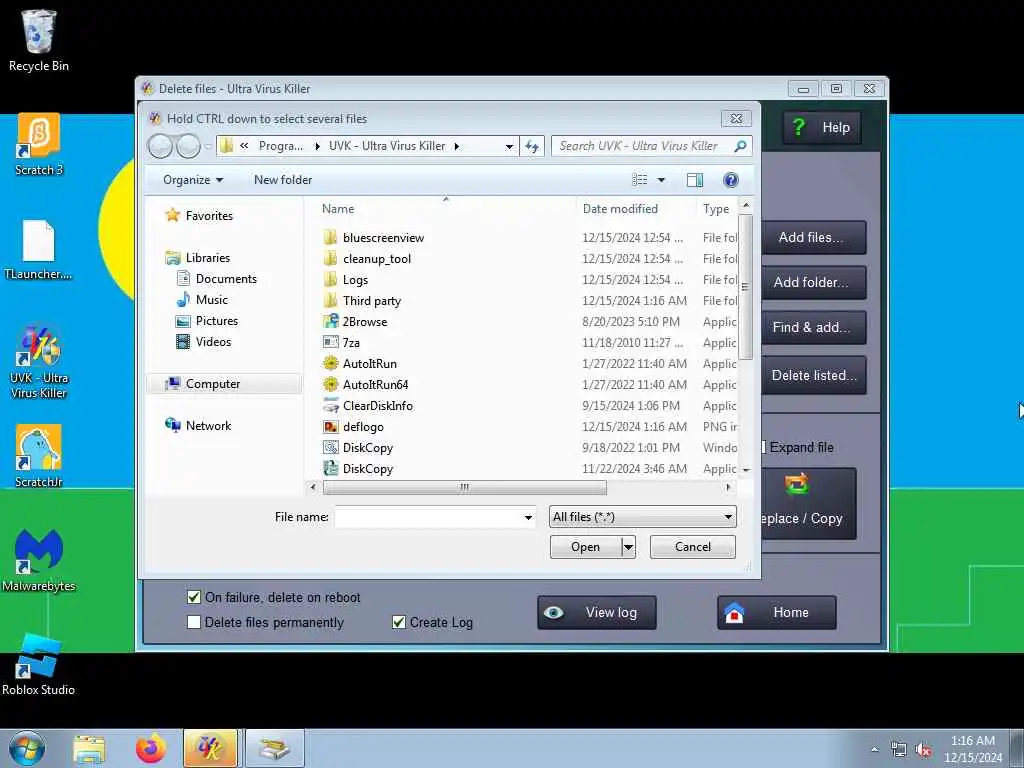Switch to the UVK taskbar button
This screenshot has height=768, width=1024.
pos(210,748)
